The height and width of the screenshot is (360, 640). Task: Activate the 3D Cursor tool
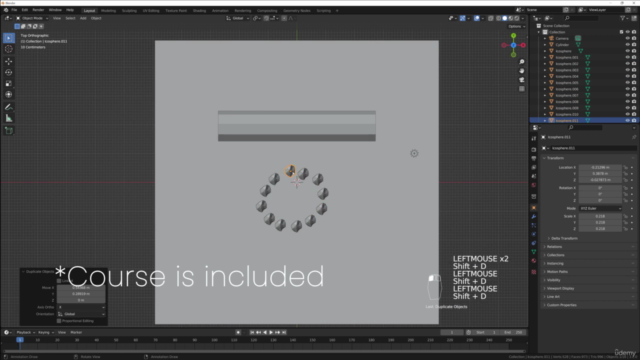(x=9, y=49)
